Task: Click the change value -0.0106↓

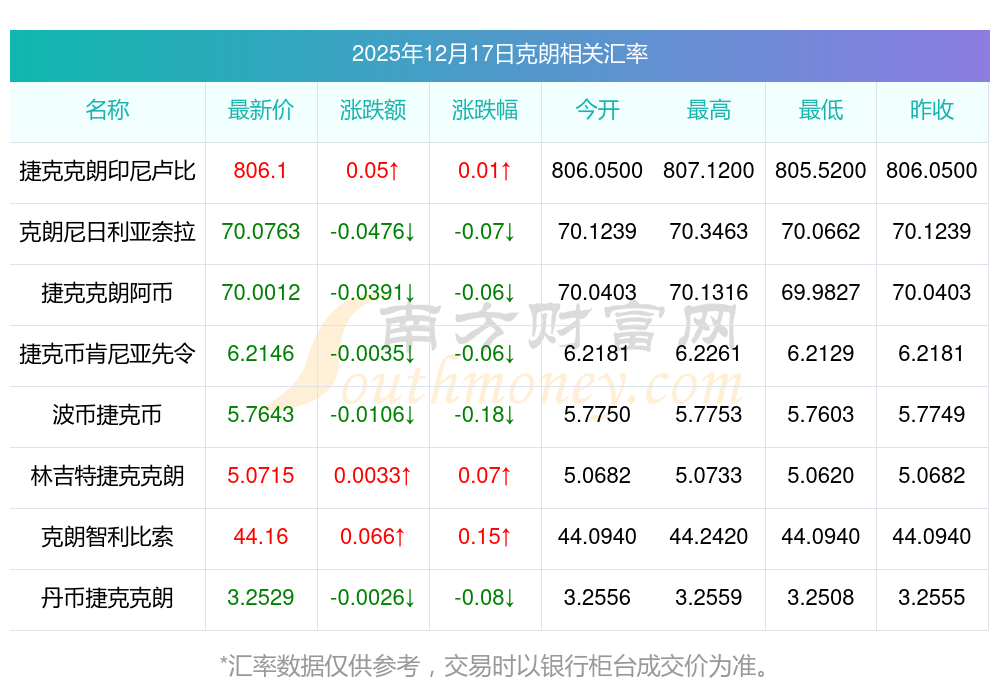Action: pos(373,415)
